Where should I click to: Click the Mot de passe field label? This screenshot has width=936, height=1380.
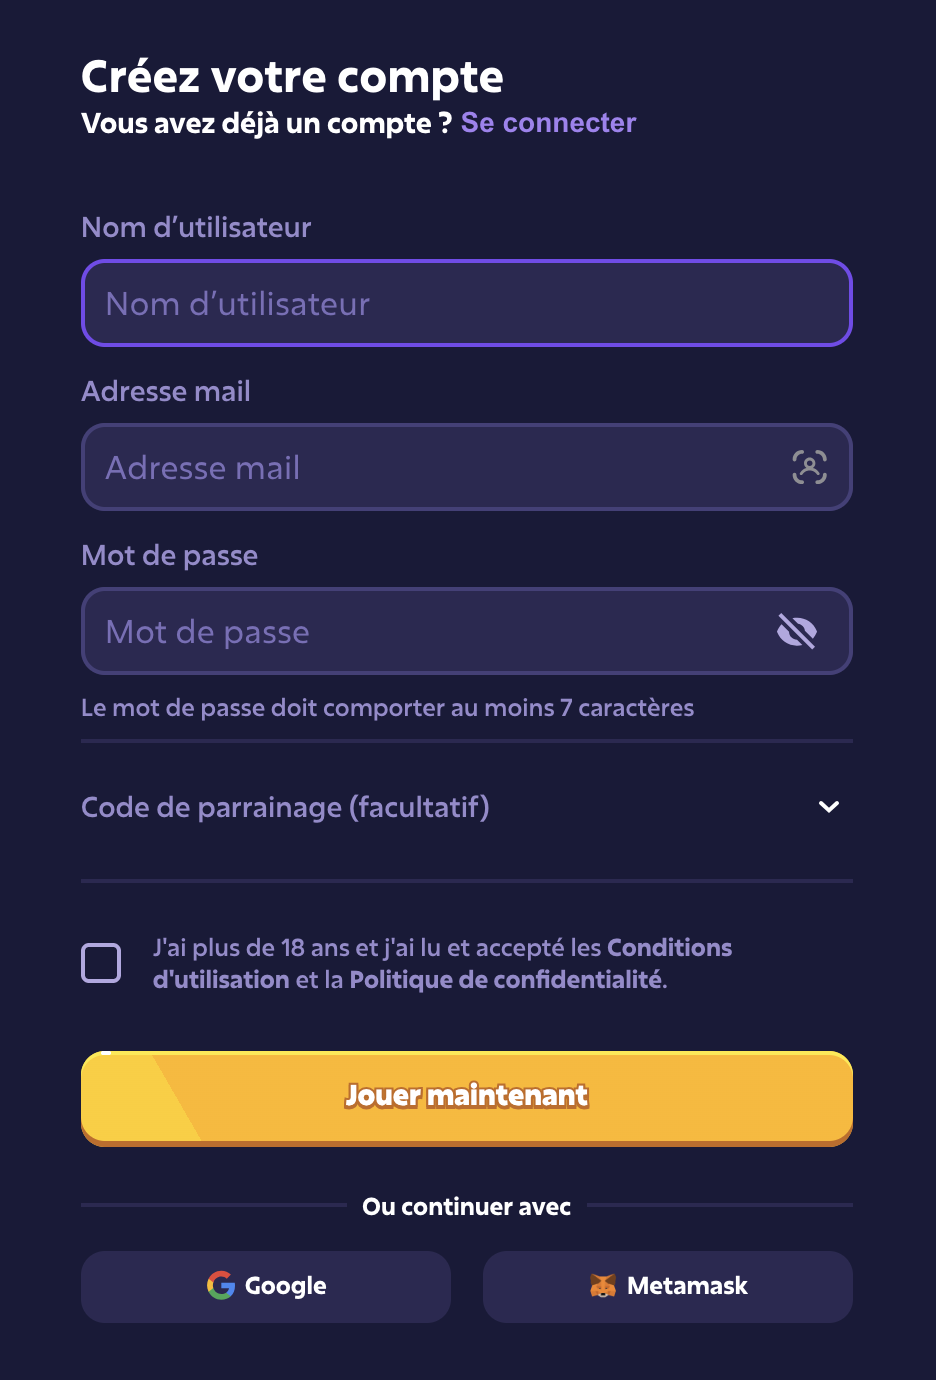tap(170, 556)
